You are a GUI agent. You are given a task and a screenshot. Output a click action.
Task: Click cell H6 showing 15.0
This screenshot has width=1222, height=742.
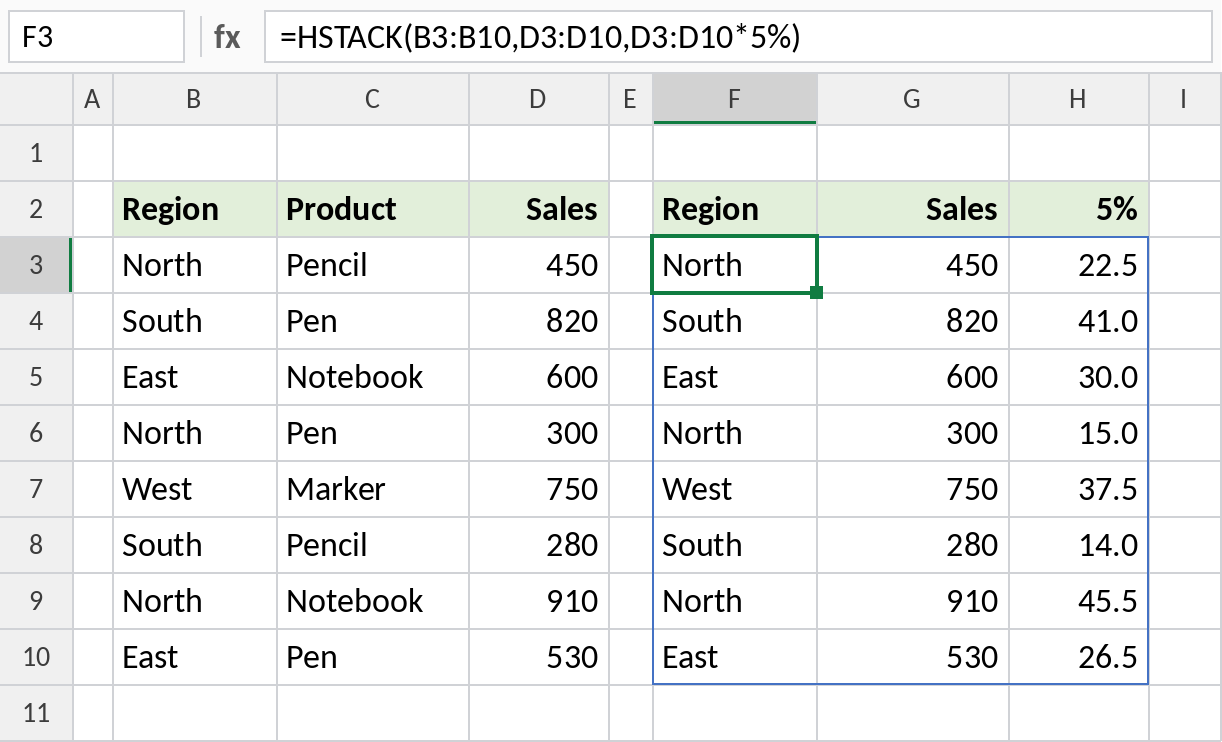click(x=1079, y=433)
